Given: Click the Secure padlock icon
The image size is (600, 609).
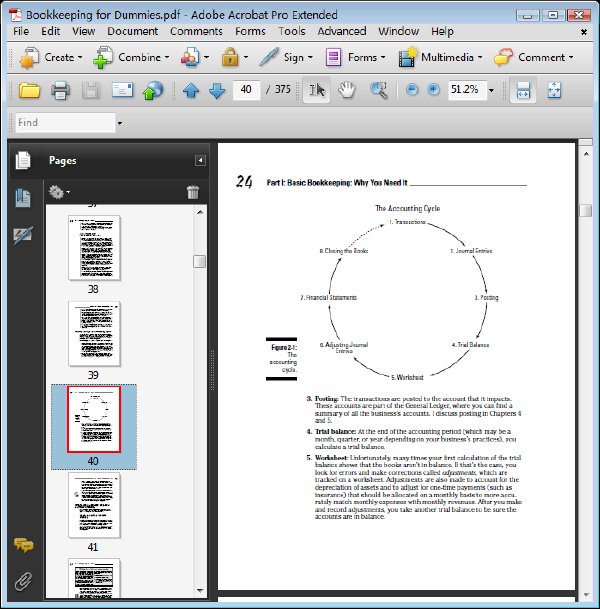Looking at the screenshot, I should coord(230,57).
